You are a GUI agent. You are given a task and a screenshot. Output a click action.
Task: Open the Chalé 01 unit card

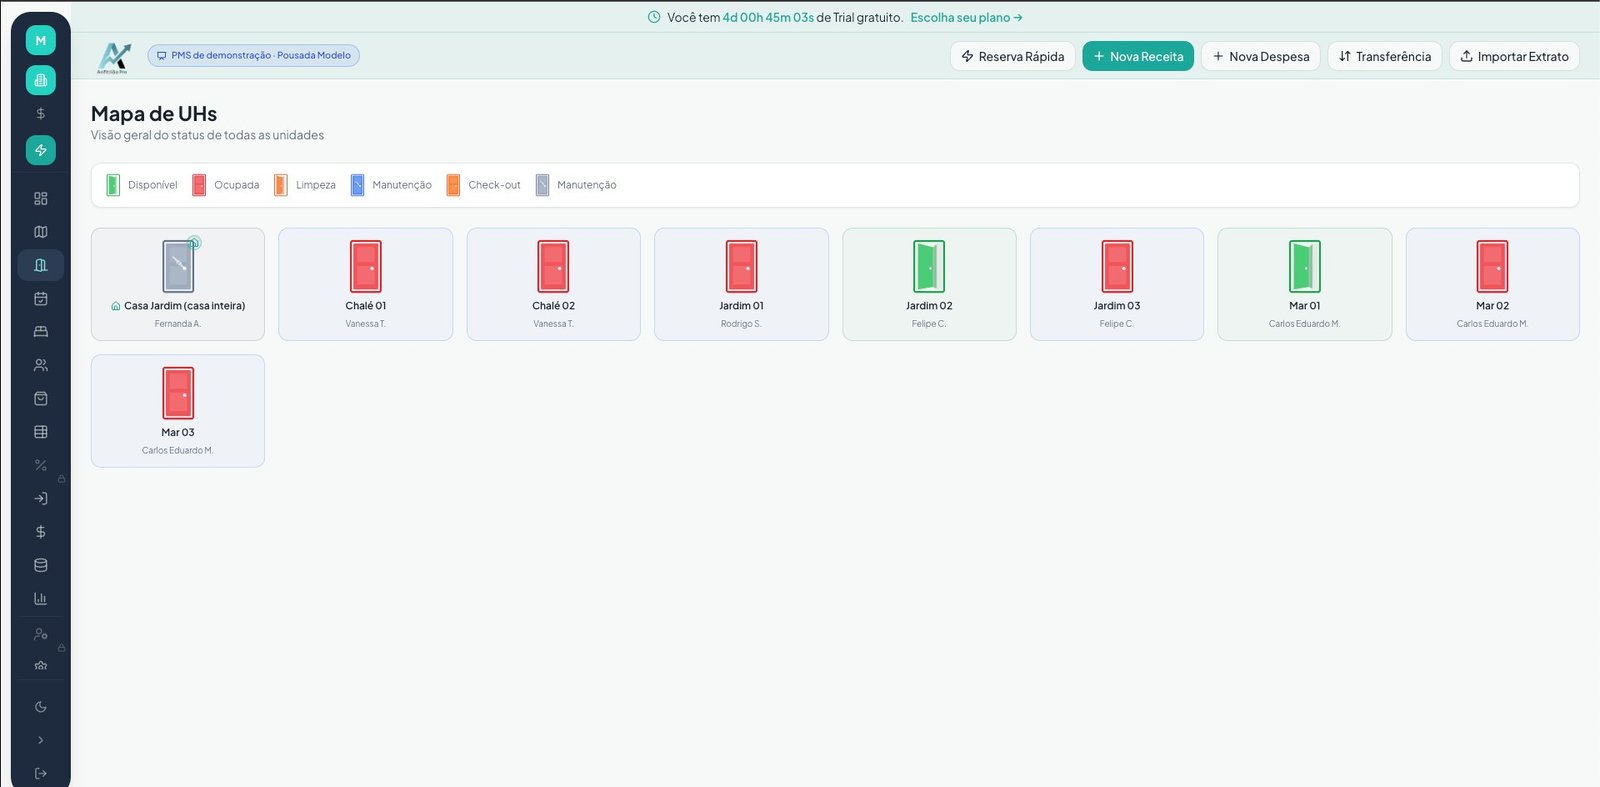pos(366,284)
